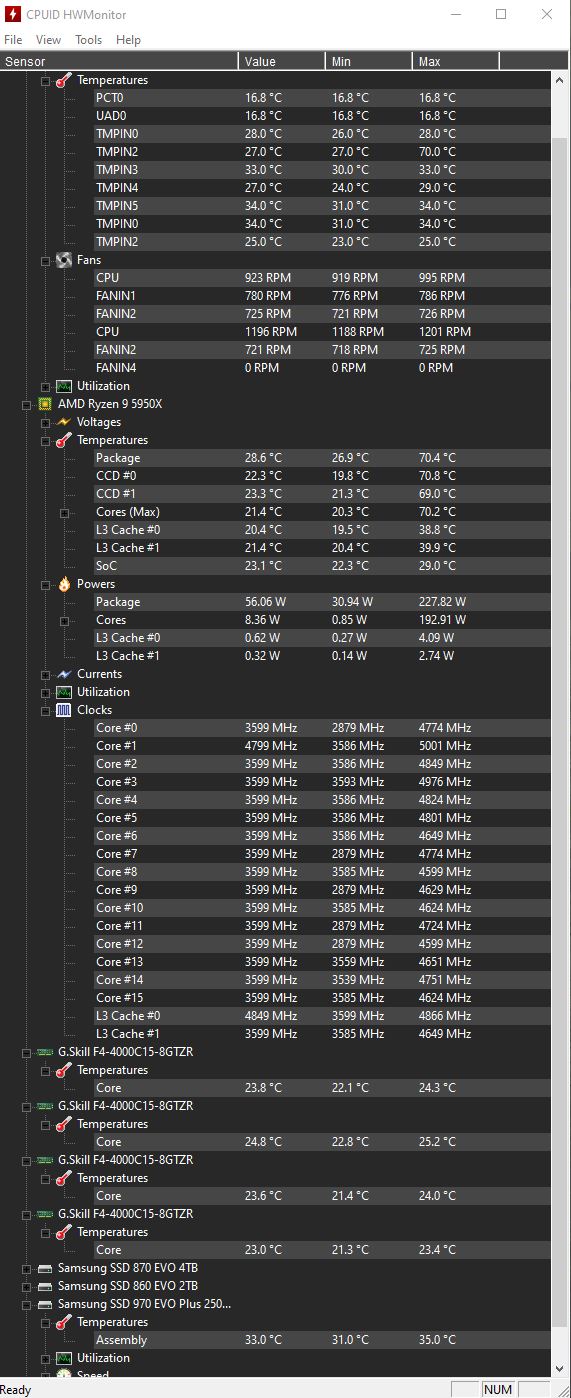Click the Fans group fan icon
The height and width of the screenshot is (1398, 571).
click(64, 260)
